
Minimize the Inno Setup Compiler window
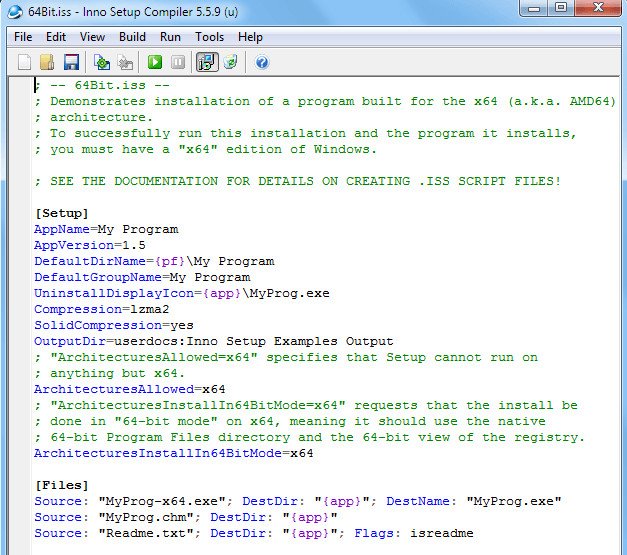[534, 8]
